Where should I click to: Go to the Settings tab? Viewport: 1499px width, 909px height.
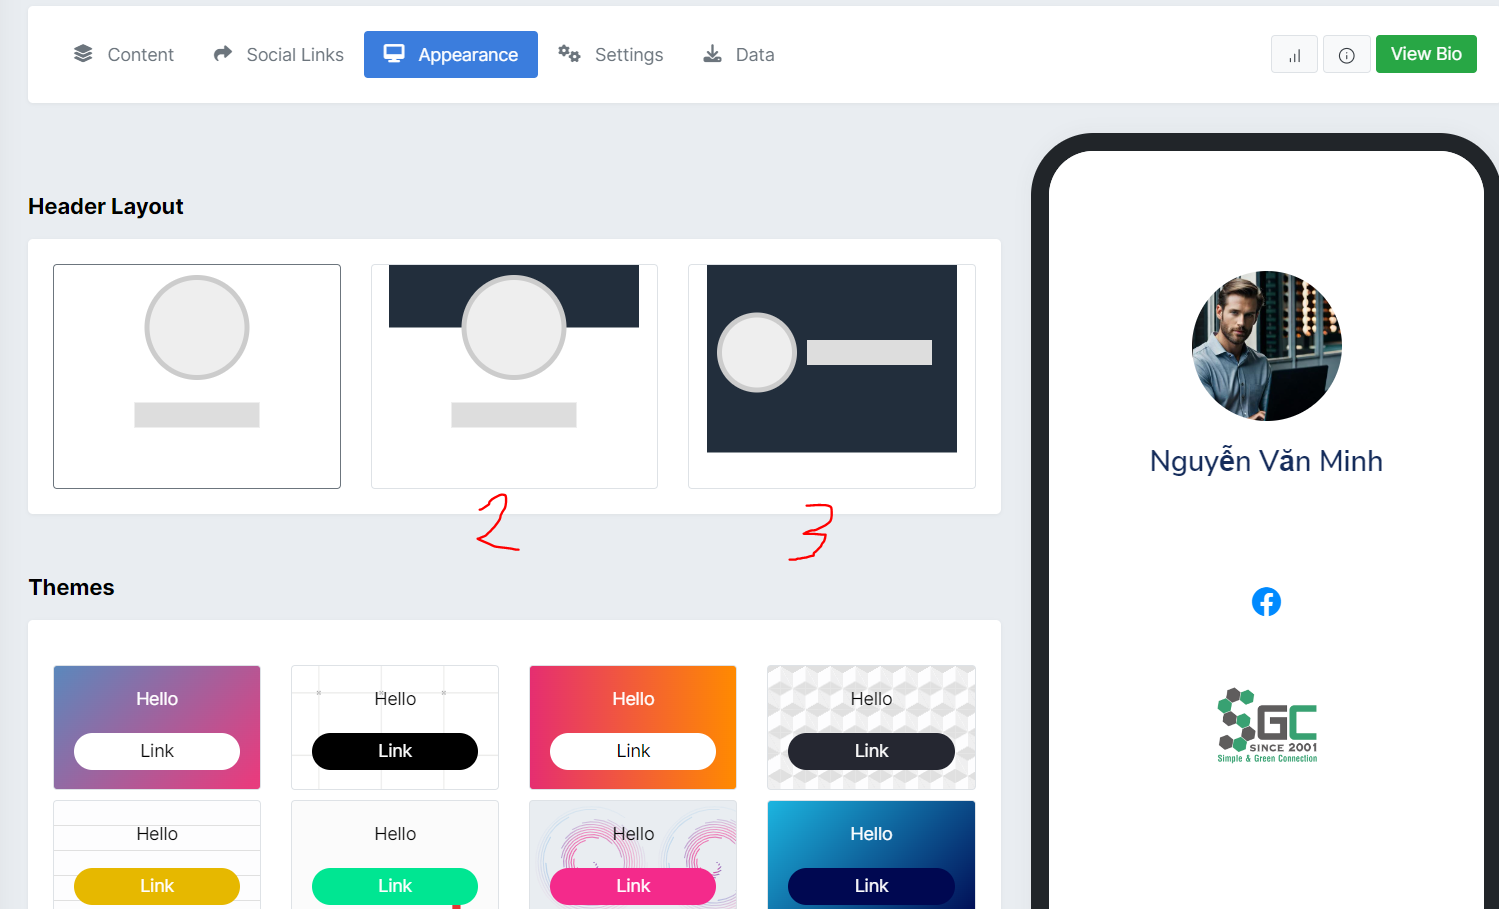tap(611, 55)
